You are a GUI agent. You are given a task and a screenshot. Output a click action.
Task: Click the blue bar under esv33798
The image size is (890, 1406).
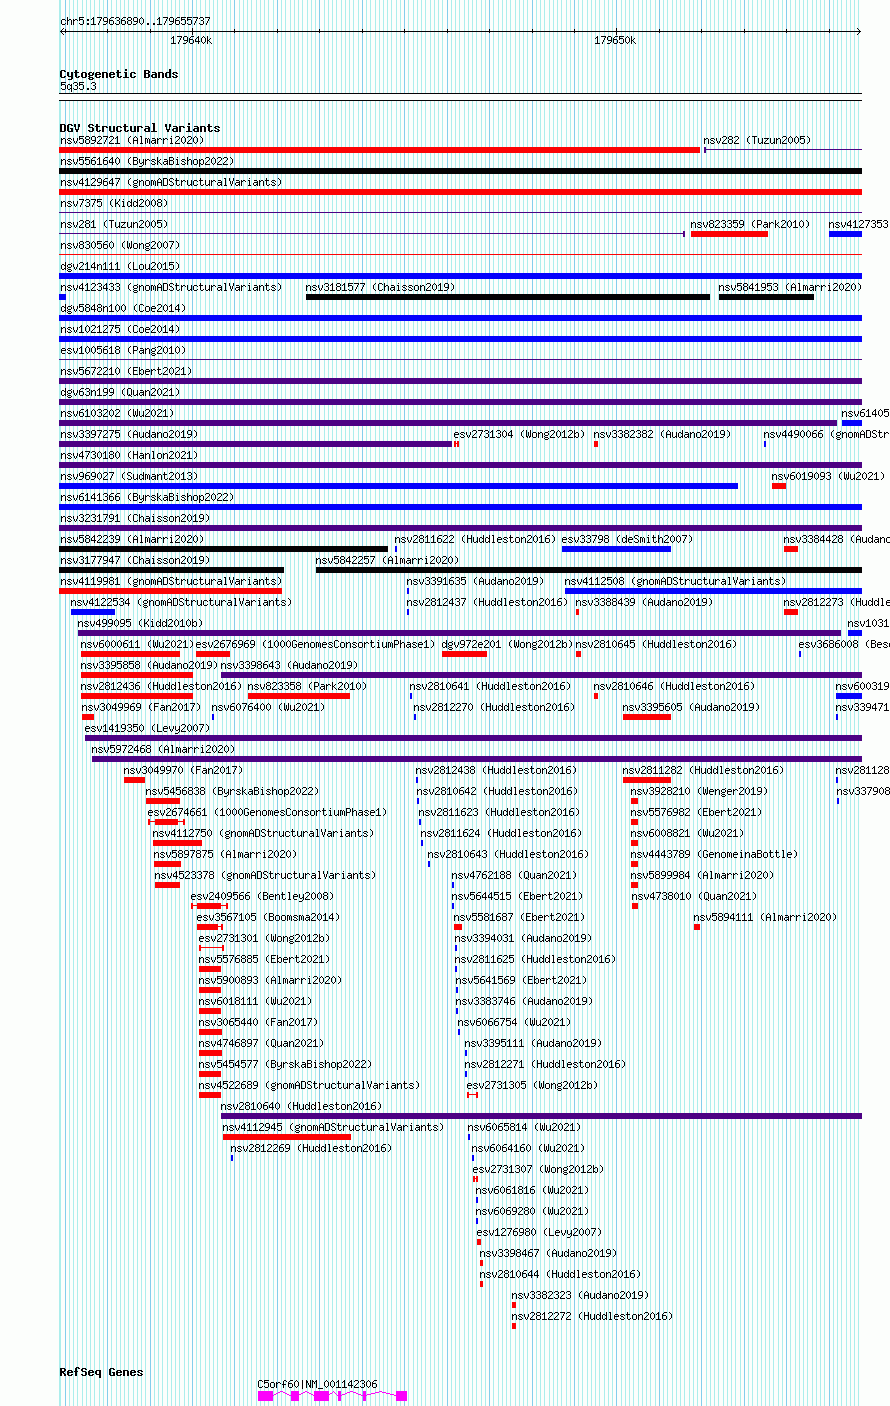tap(616, 549)
